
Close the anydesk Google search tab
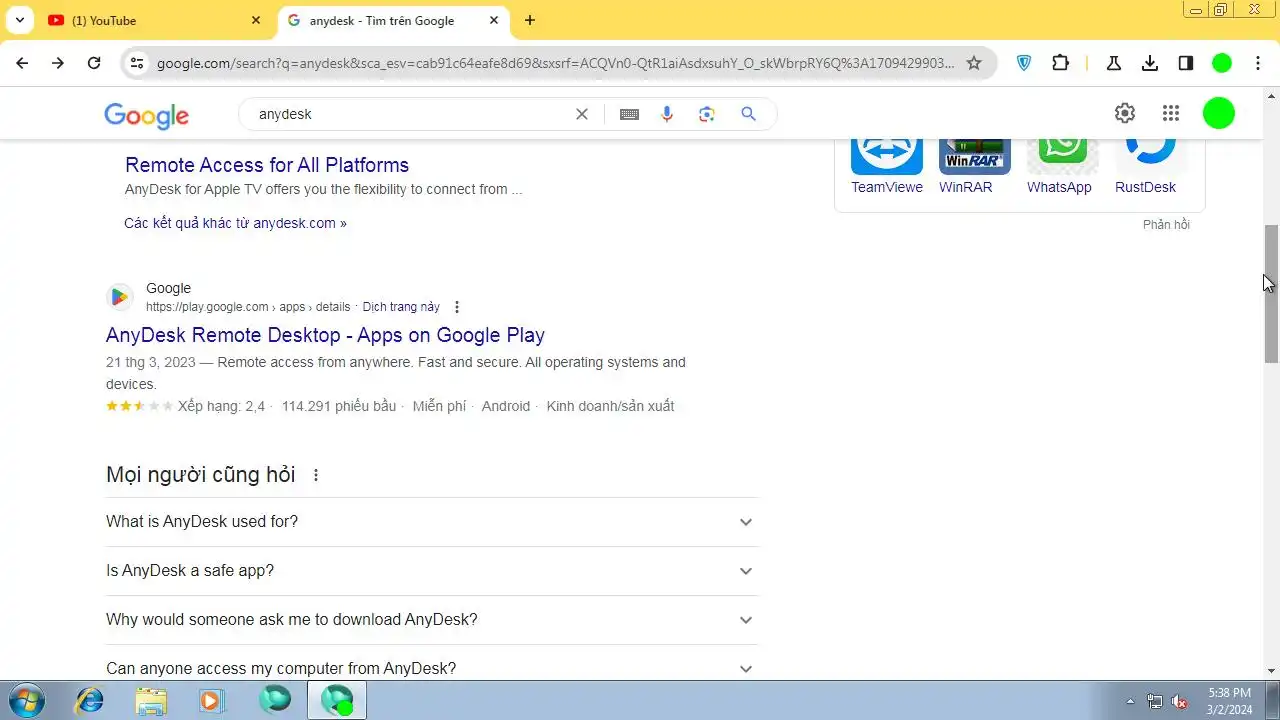click(494, 20)
